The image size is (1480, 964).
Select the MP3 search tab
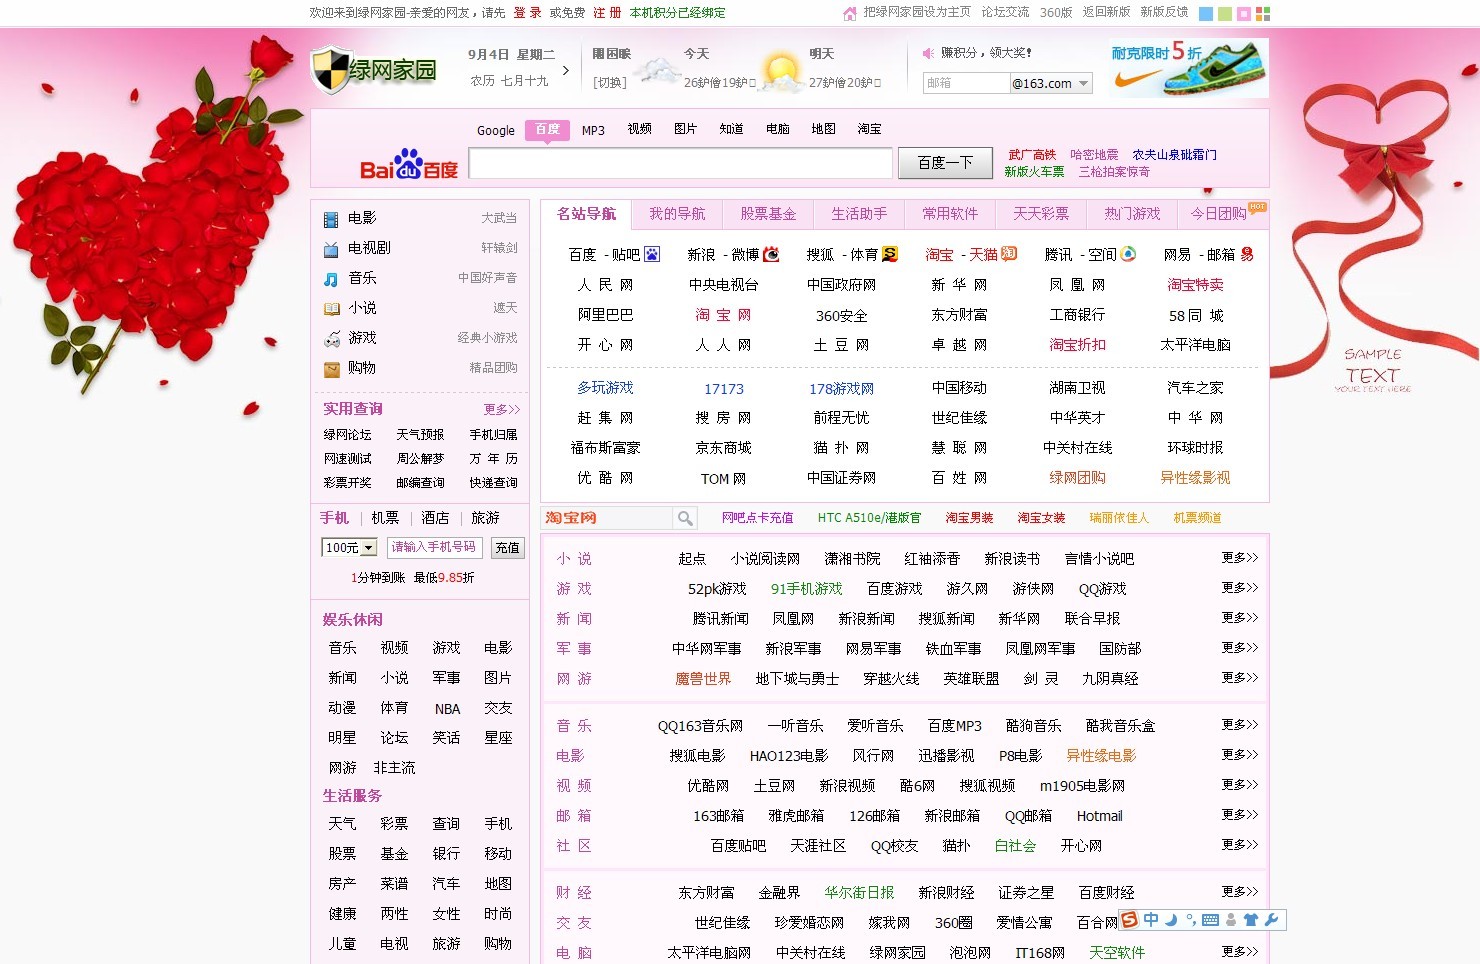coord(593,130)
